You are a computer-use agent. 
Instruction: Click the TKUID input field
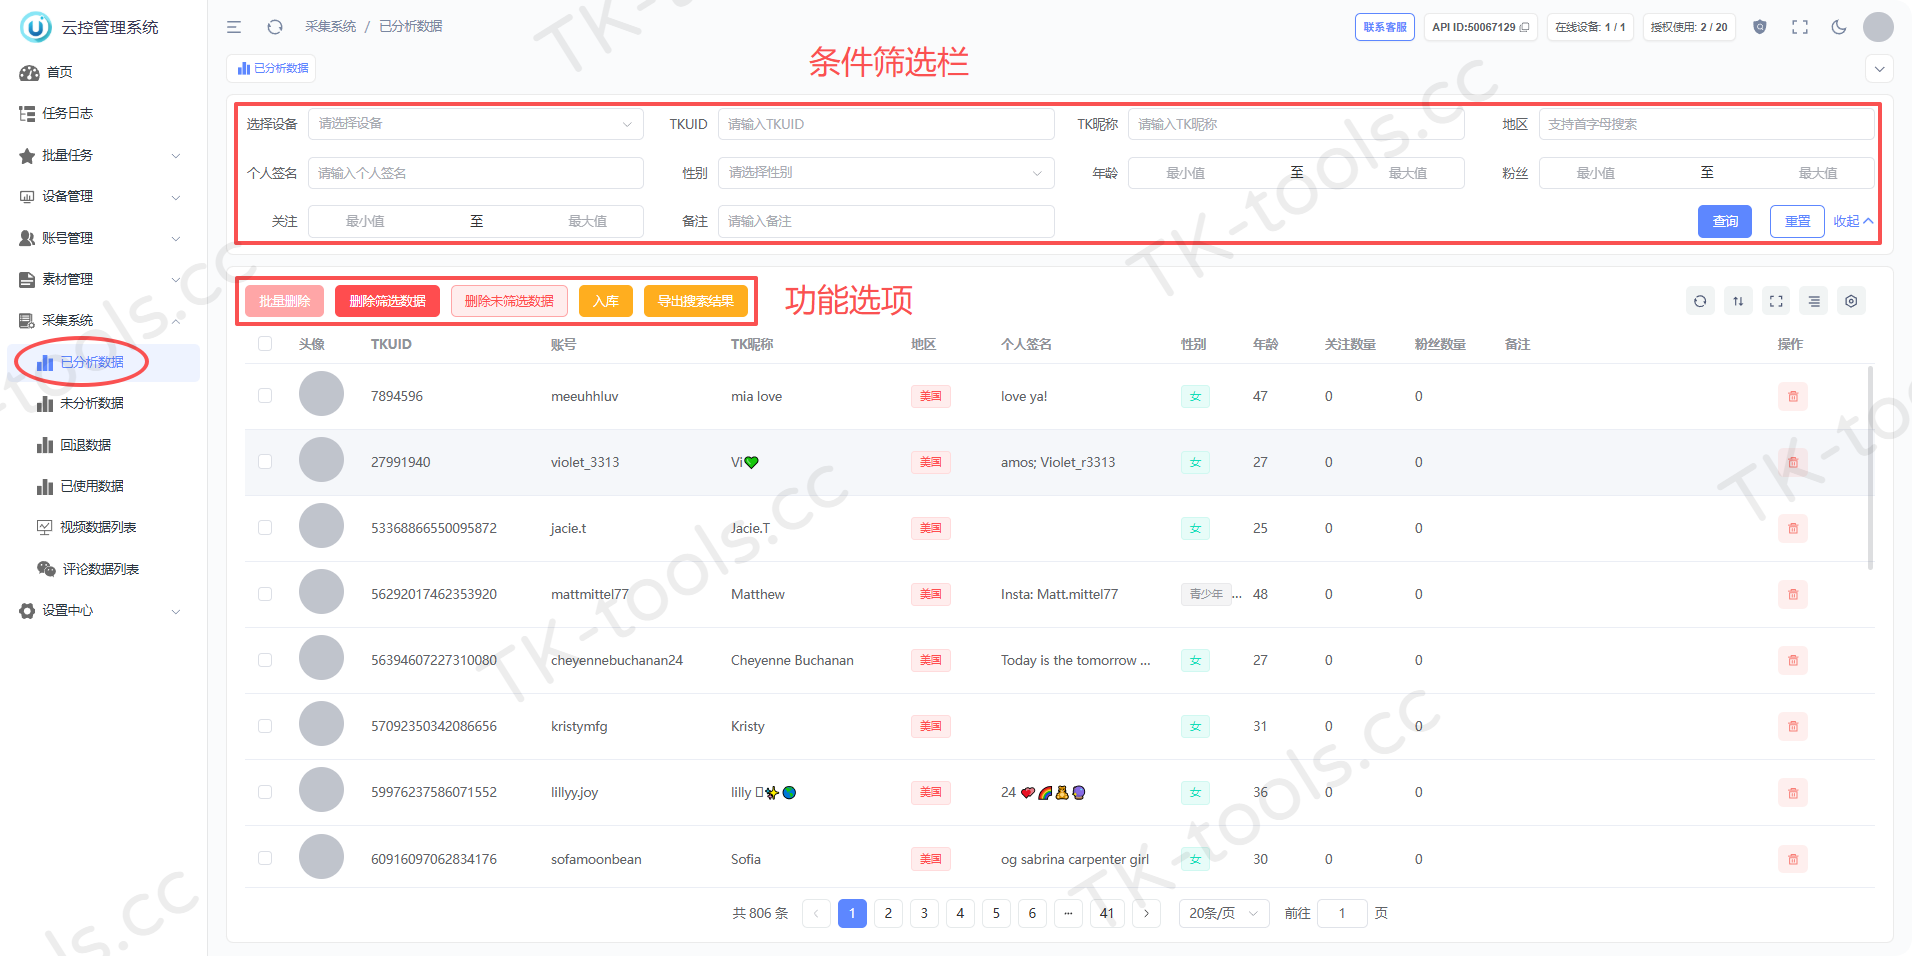pyautogui.click(x=886, y=124)
